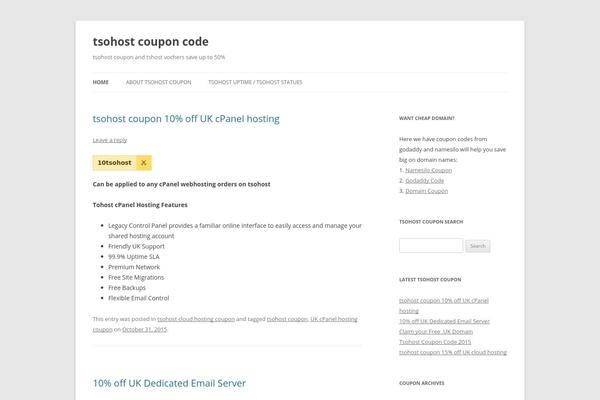Image resolution: width=600 pixels, height=400 pixels.
Task: Click the tsohost coupon code site title
Action: [150, 41]
